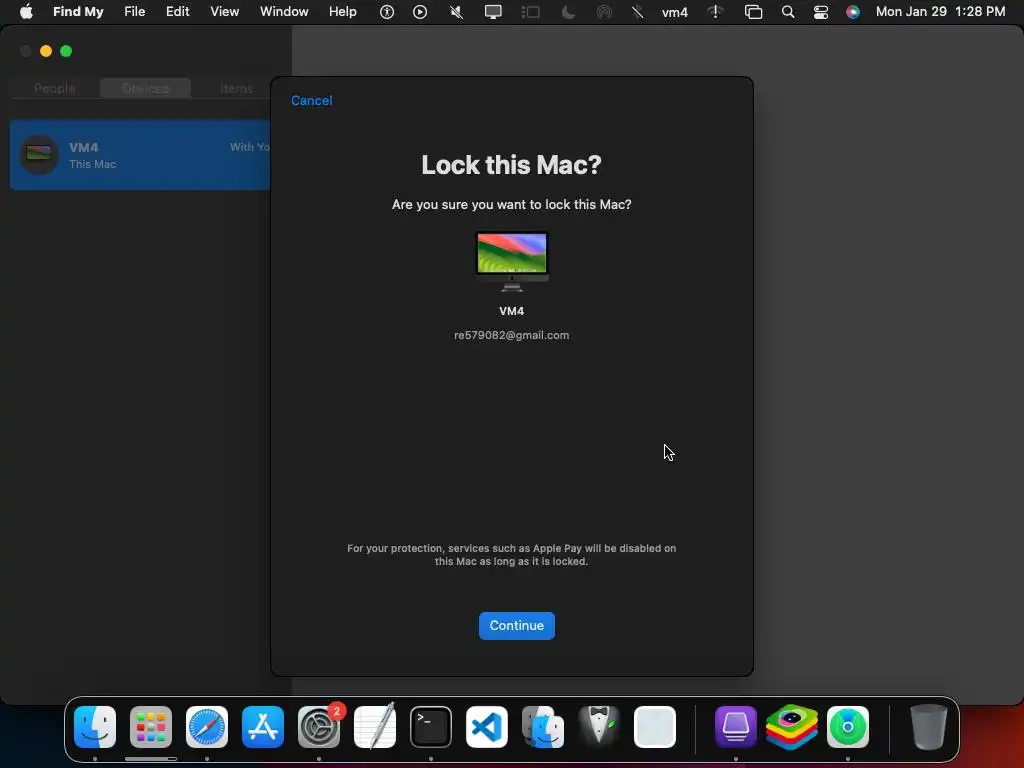Open TextEdit from the Dock

[375, 727]
